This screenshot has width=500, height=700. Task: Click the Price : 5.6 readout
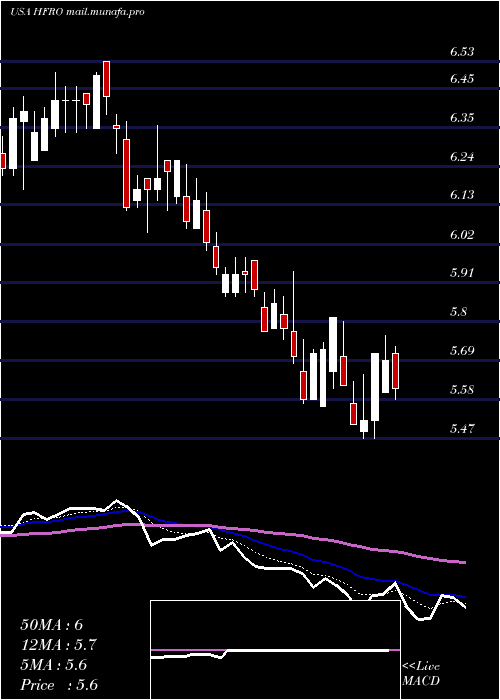[59, 685]
